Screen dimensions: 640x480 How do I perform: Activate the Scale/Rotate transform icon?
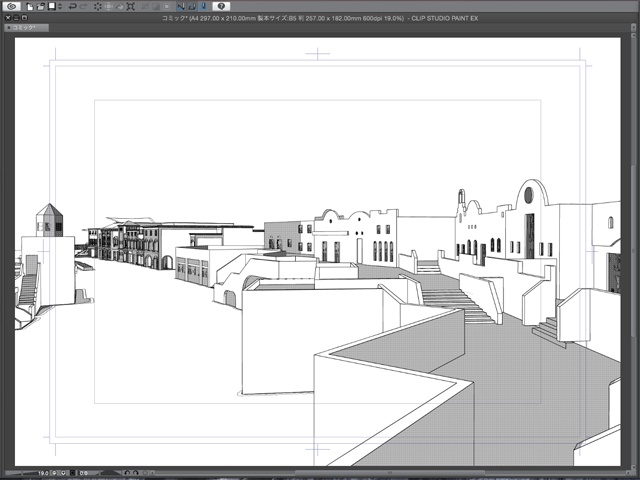click(131, 7)
